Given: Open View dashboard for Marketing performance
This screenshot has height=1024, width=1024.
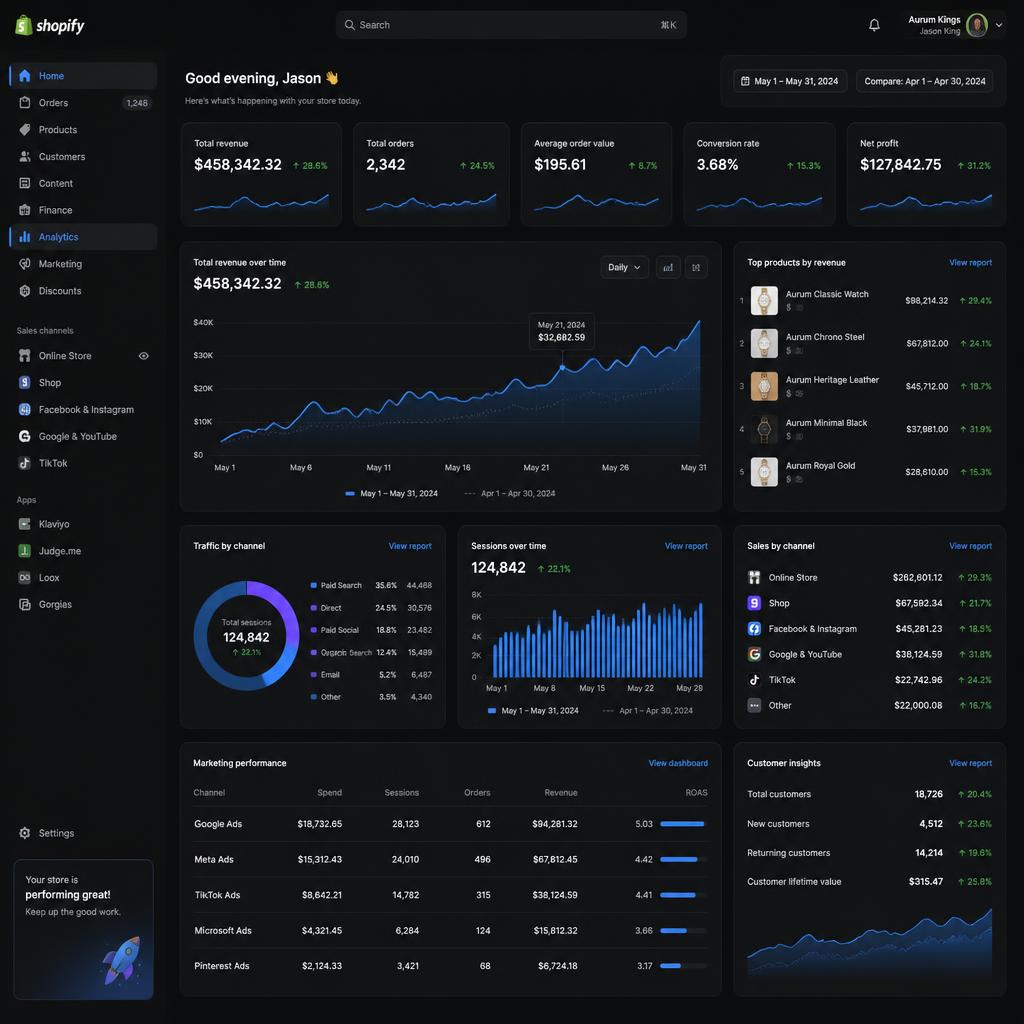Looking at the screenshot, I should click(678, 763).
